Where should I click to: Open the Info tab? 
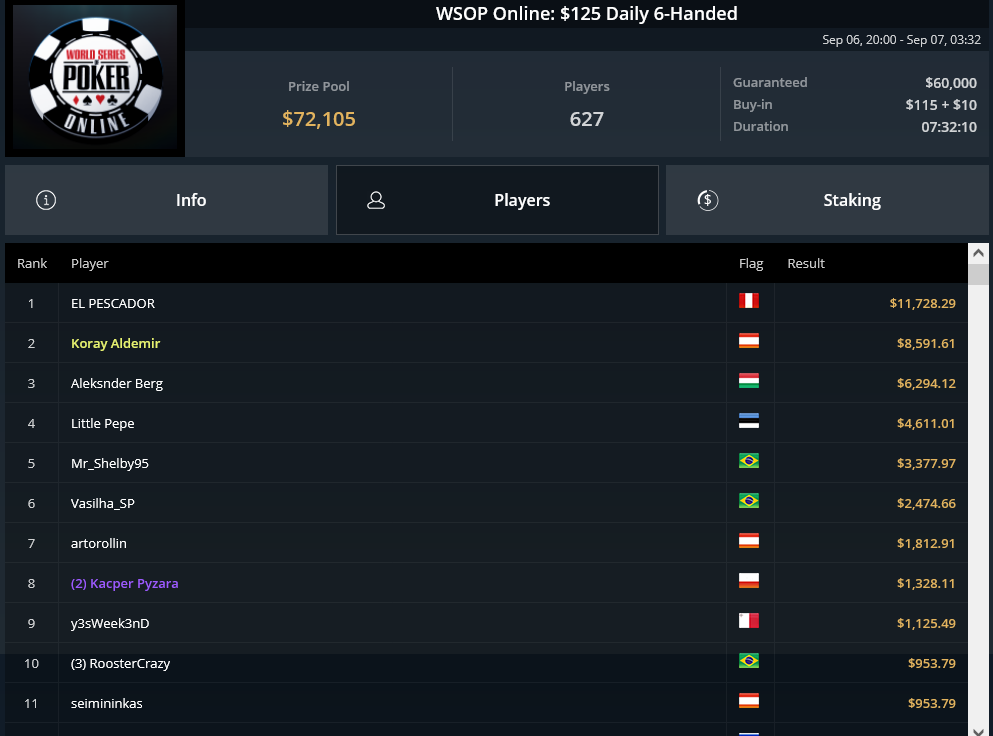pos(167,200)
